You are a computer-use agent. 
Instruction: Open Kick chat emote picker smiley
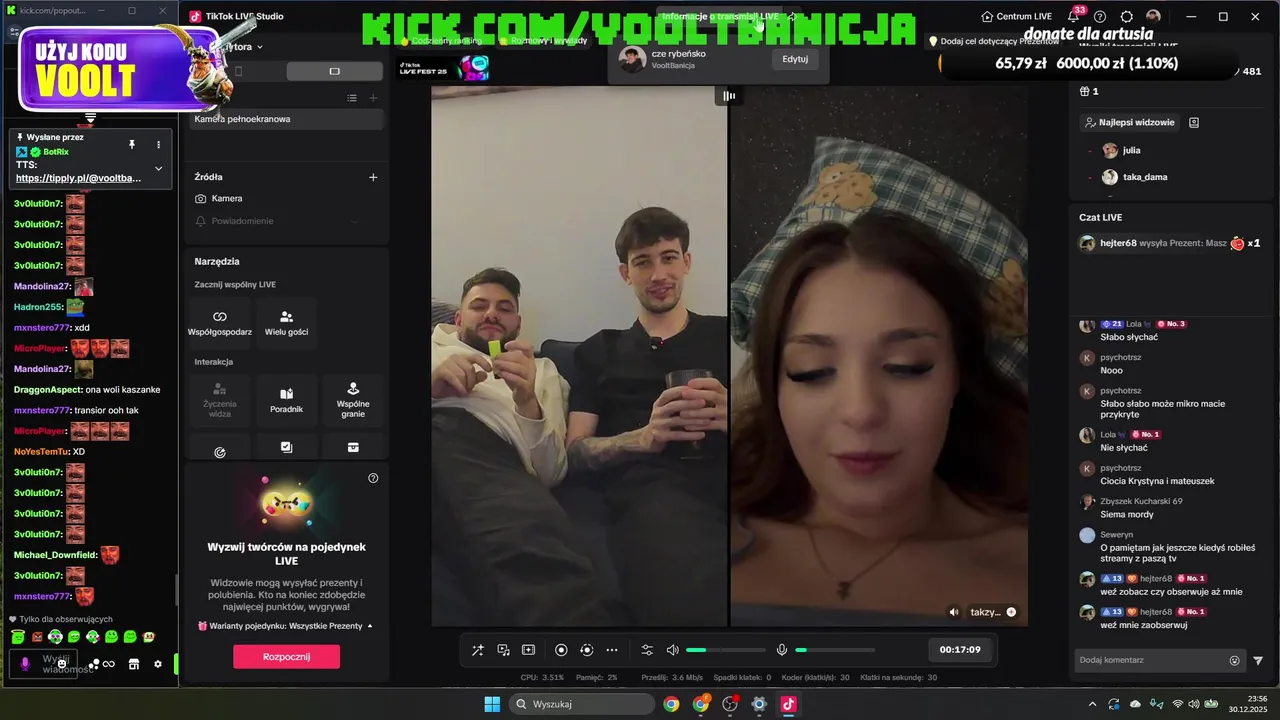pos(62,663)
